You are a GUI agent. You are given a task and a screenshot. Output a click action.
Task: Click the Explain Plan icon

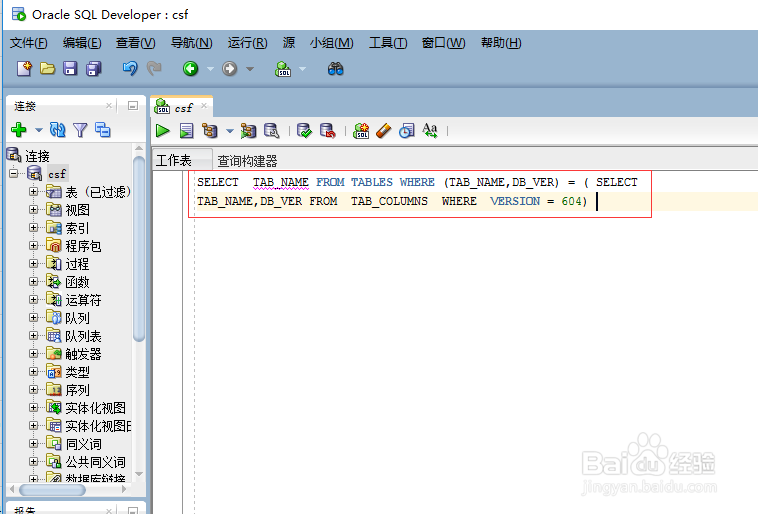210,131
